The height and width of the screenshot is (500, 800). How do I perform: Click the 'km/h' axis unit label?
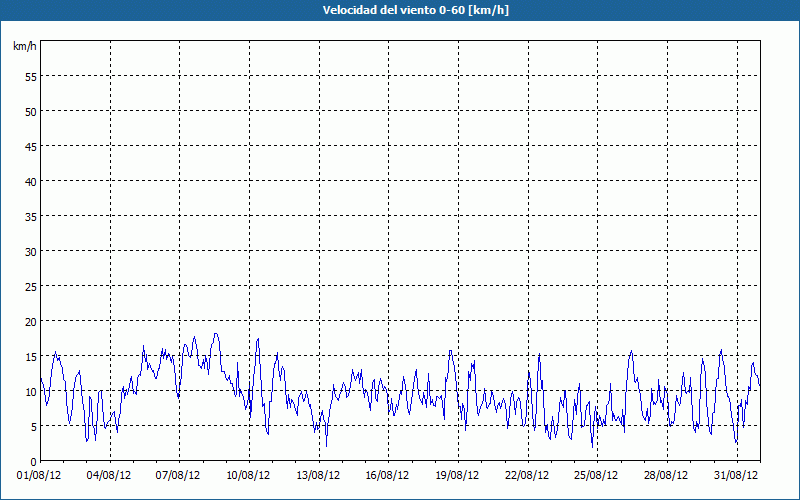pyautogui.click(x=25, y=46)
